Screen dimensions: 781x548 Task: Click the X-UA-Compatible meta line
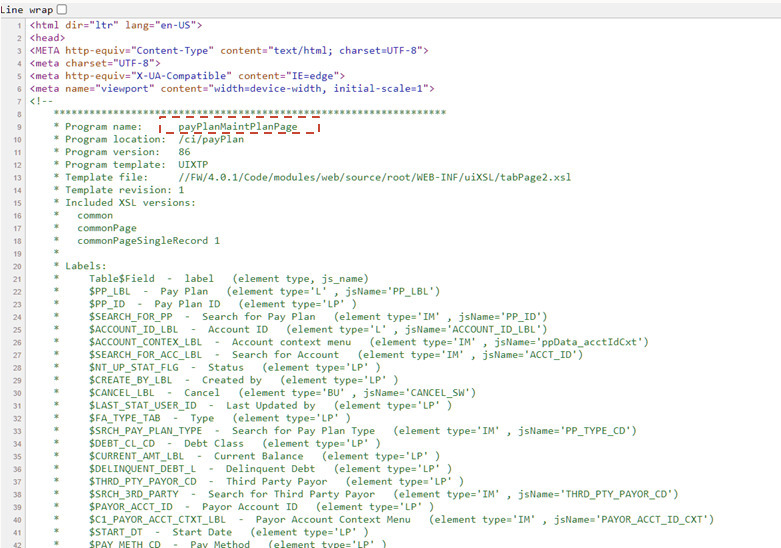pos(187,76)
